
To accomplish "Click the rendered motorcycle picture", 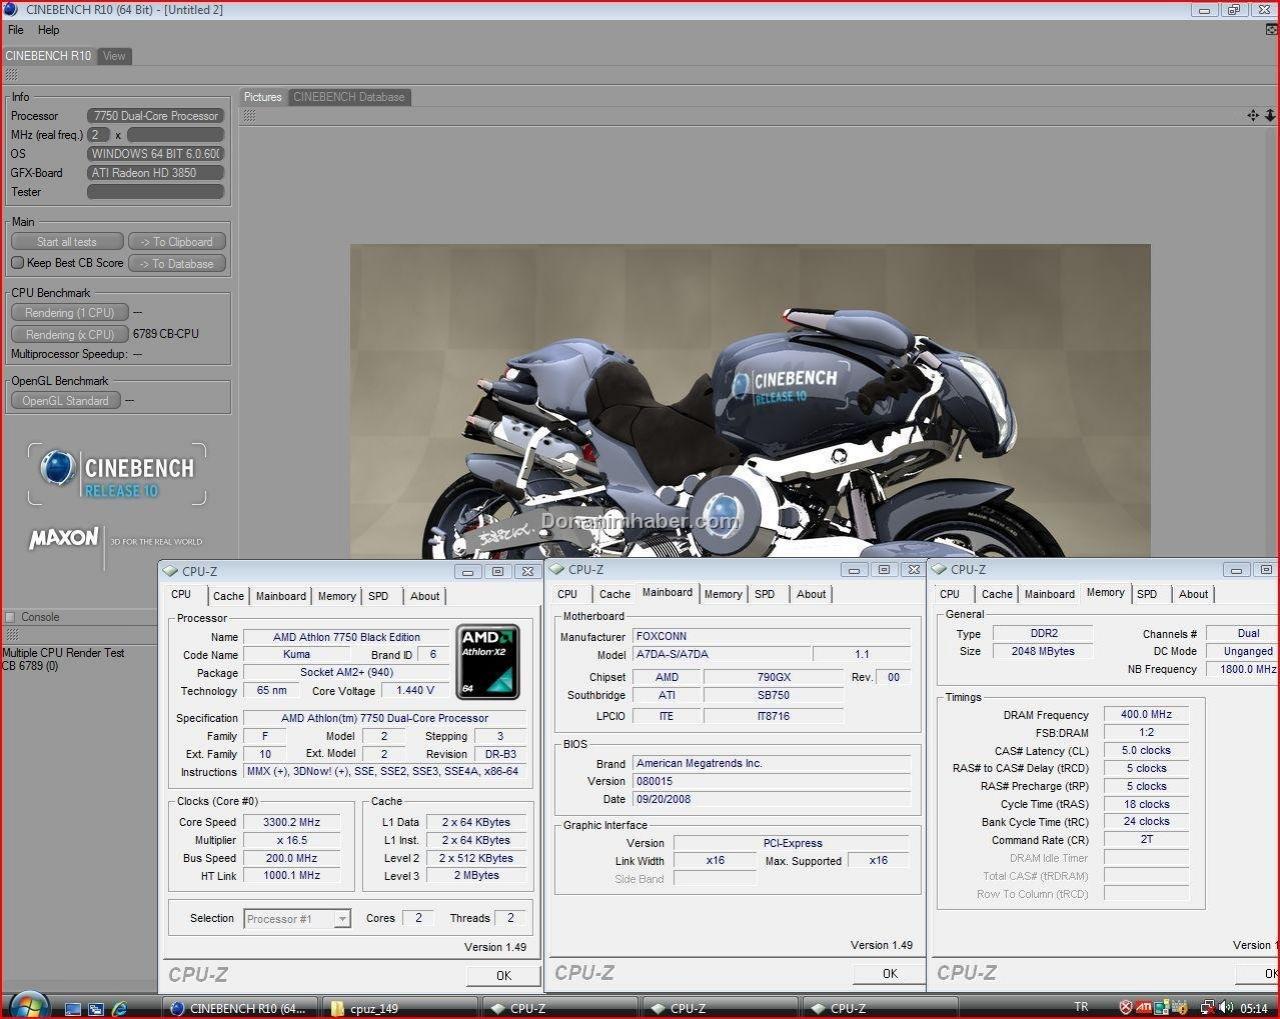I will tap(750, 400).
